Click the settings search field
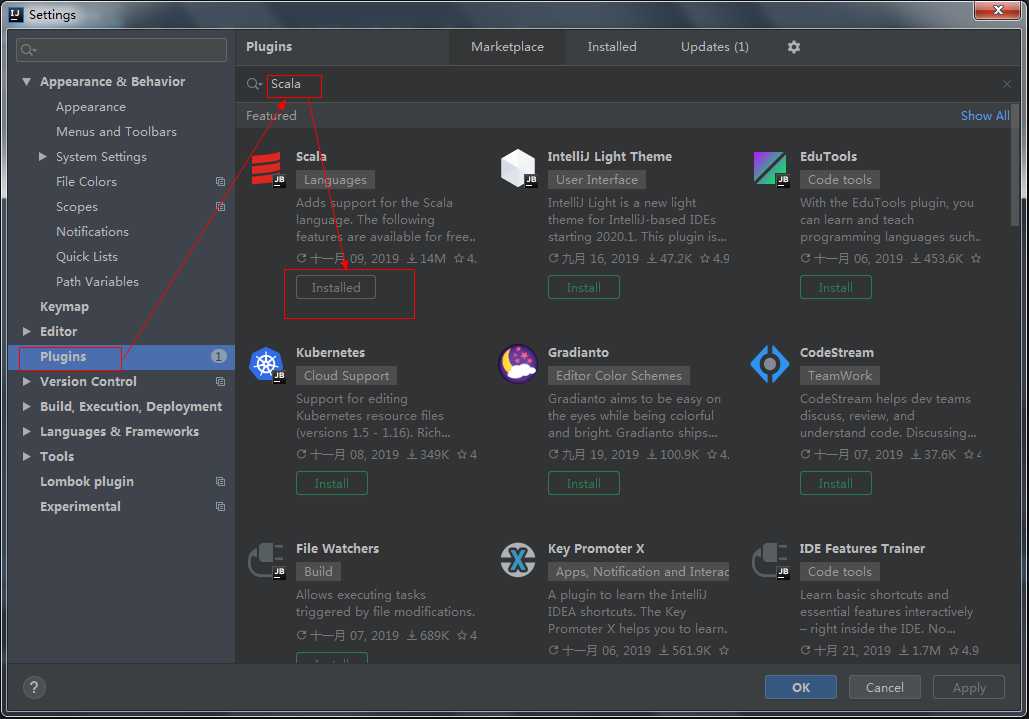 pyautogui.click(x=121, y=49)
